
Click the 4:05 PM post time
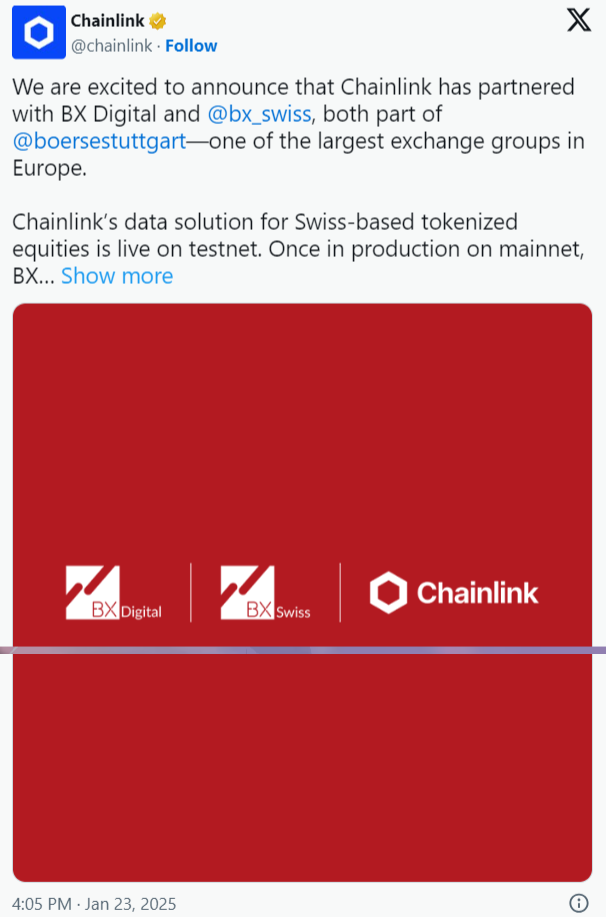pos(44,903)
